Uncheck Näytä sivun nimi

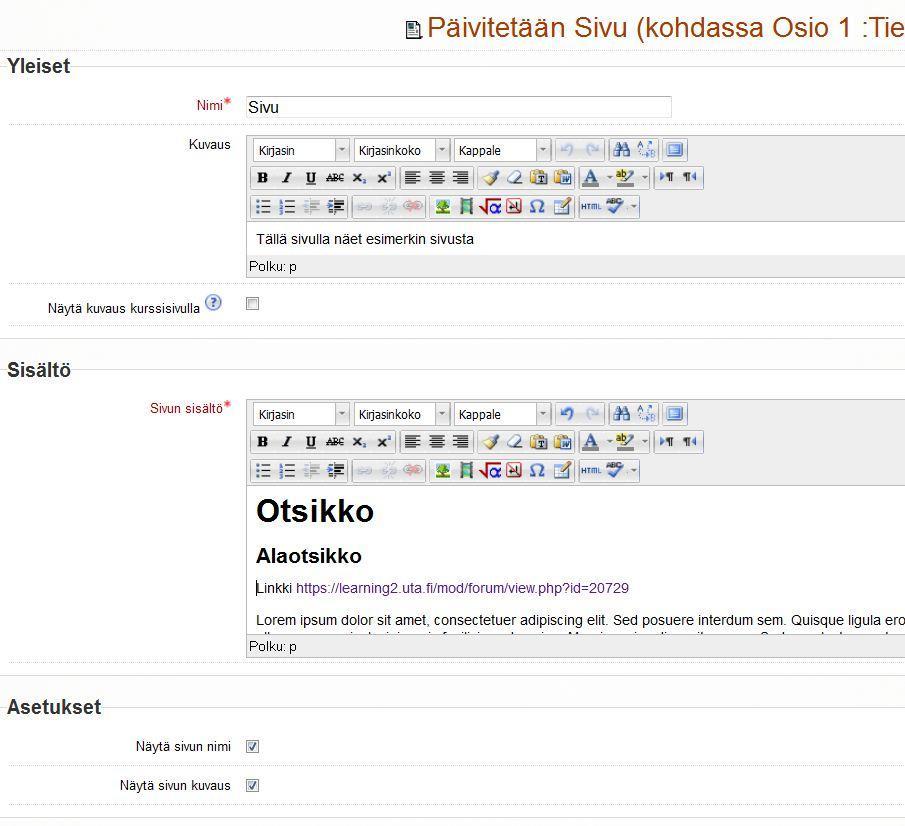(252, 746)
